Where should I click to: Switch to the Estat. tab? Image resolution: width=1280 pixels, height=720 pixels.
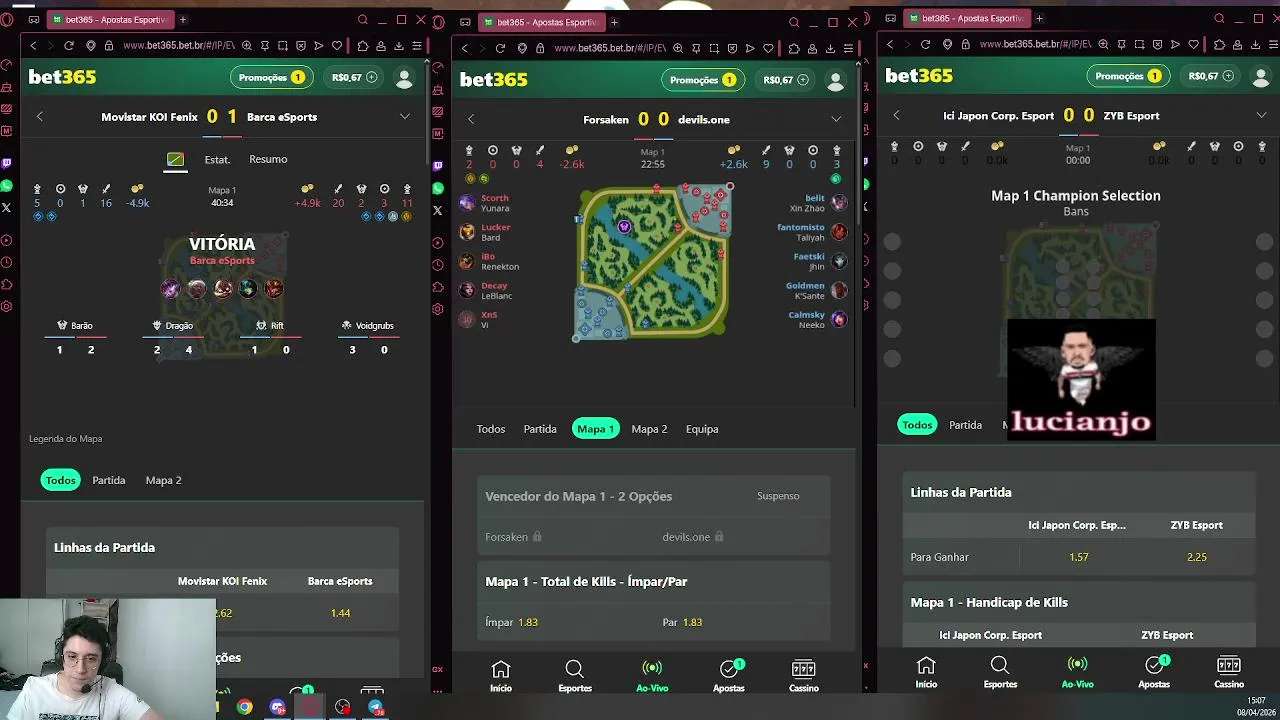pyautogui.click(x=217, y=160)
